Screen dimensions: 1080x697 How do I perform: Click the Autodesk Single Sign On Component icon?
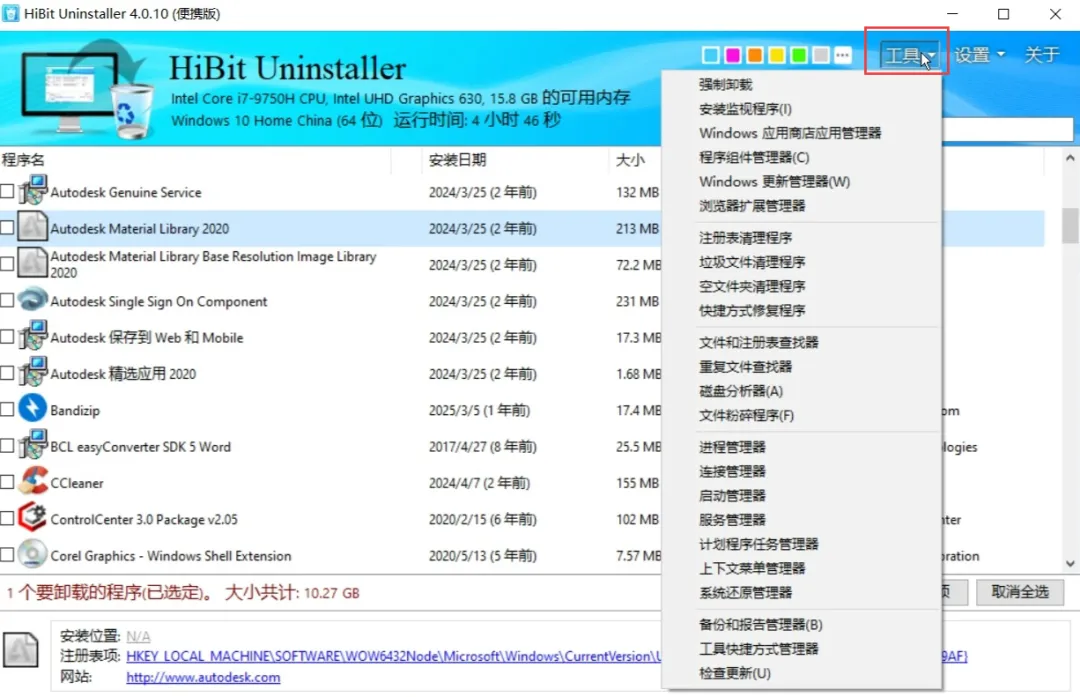point(32,300)
